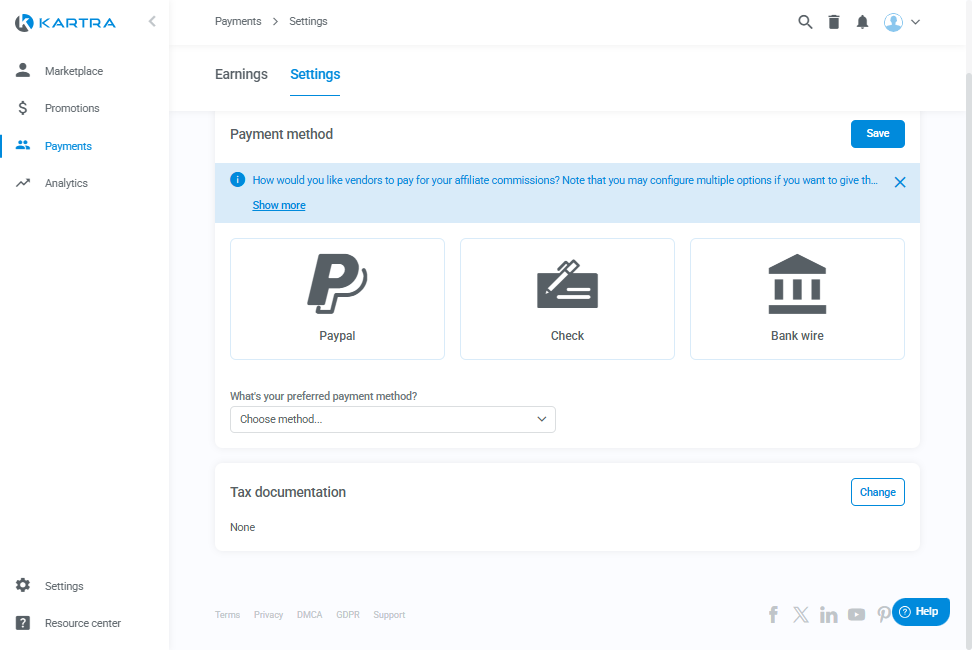Open the Terms footer link
The image size is (972, 650).
(x=228, y=615)
